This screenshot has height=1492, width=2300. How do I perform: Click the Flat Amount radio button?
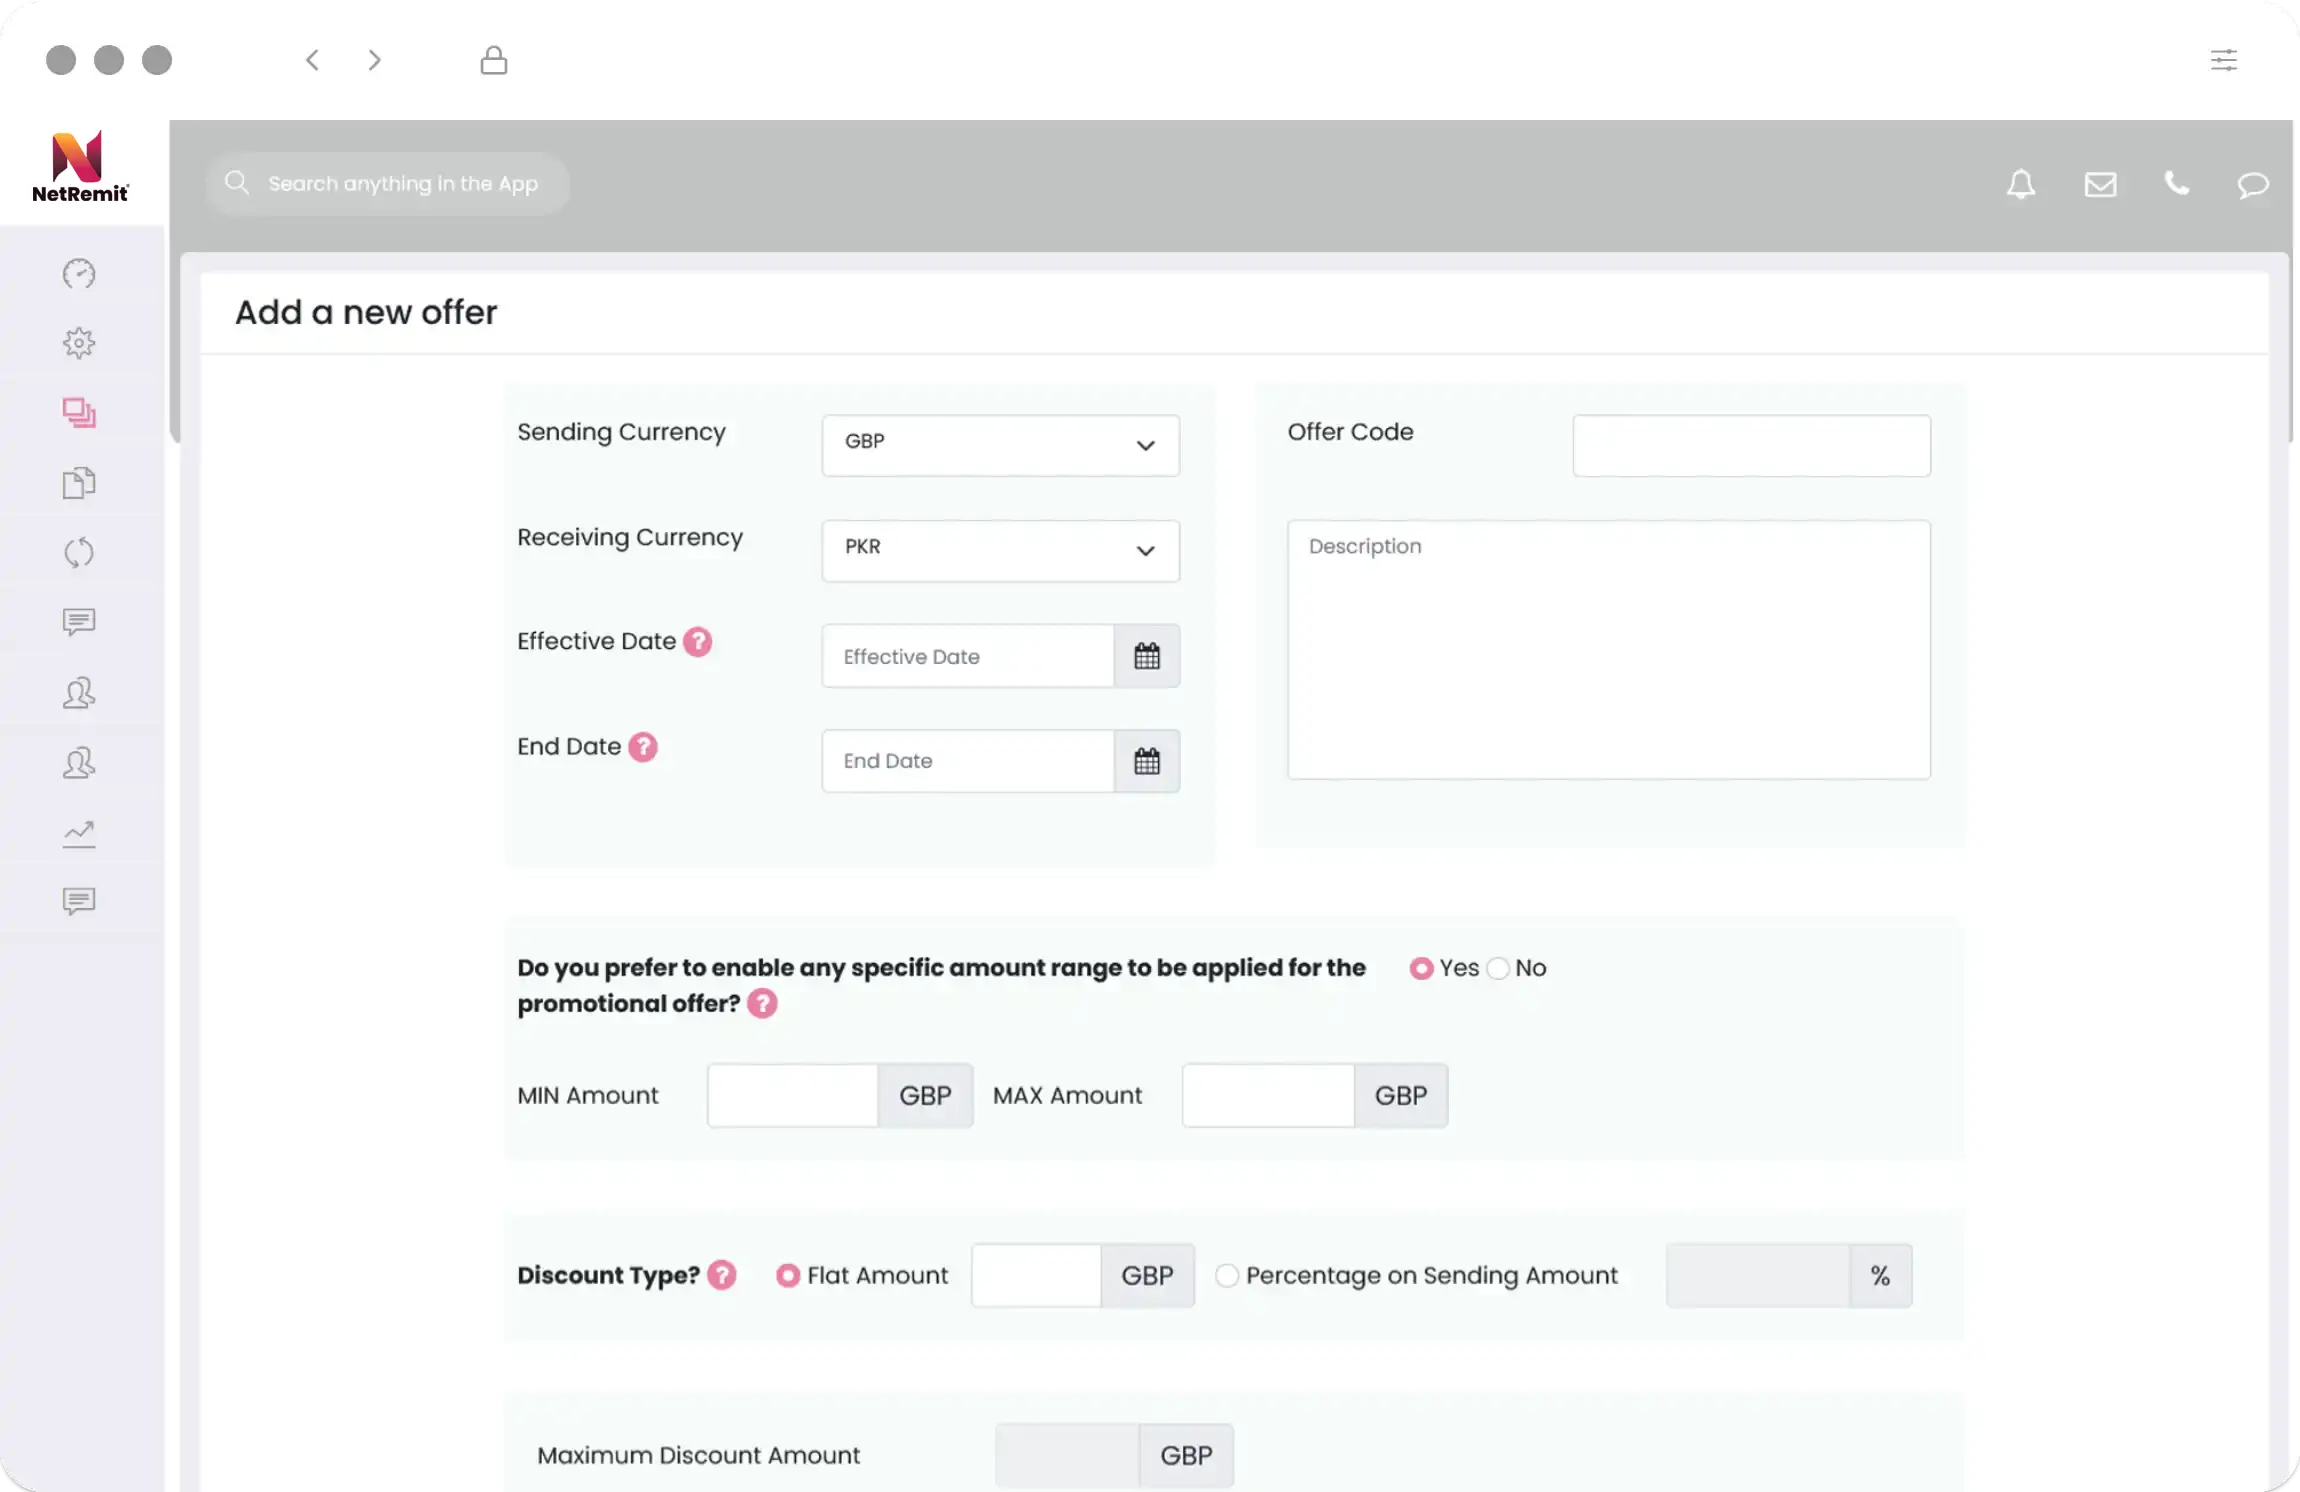(785, 1274)
